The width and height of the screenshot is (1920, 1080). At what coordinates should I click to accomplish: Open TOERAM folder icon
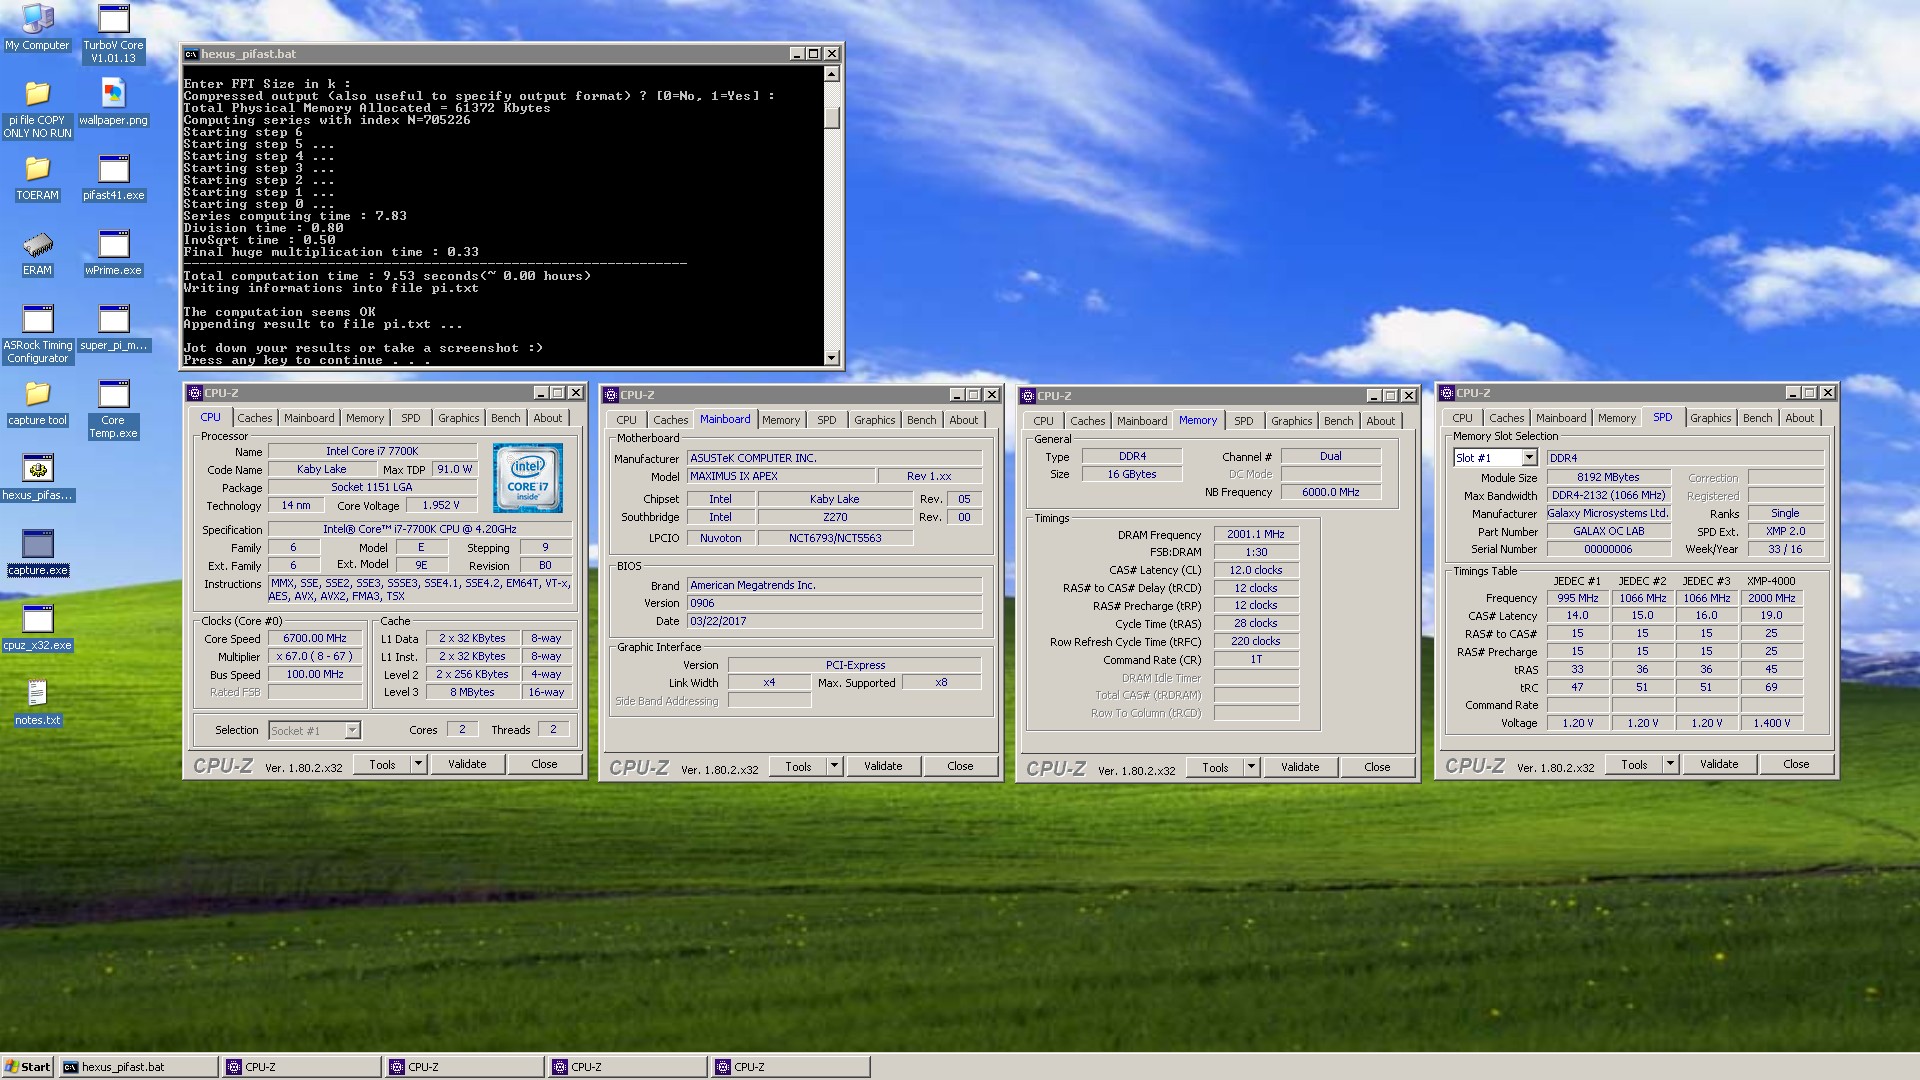[x=37, y=178]
